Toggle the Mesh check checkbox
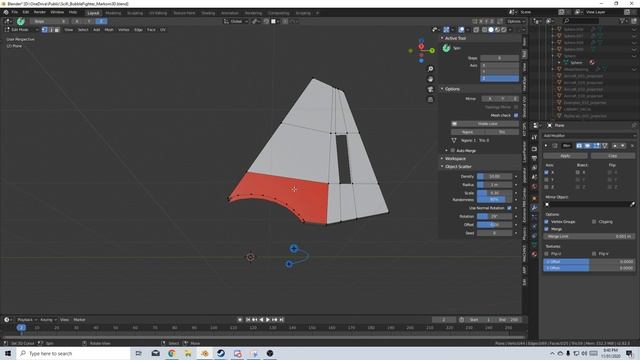The width and height of the screenshot is (640, 360). coord(516,116)
